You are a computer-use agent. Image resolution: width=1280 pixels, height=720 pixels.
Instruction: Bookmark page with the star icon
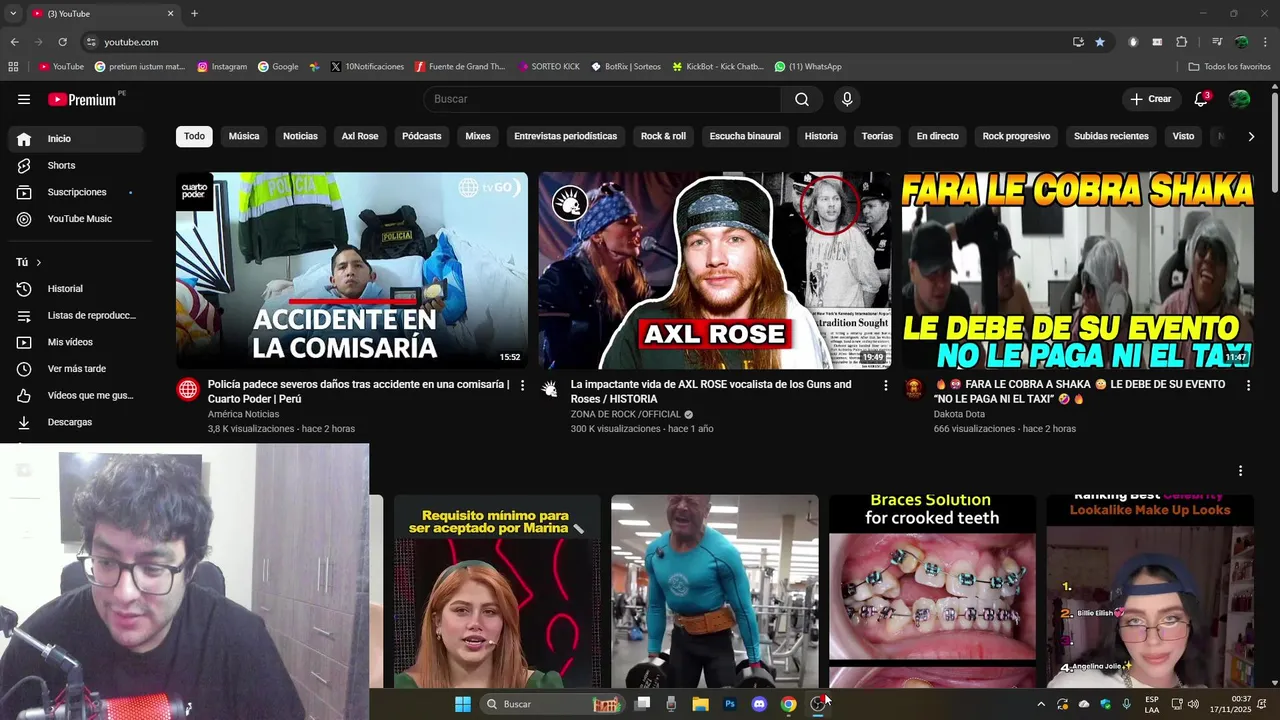point(1100,42)
